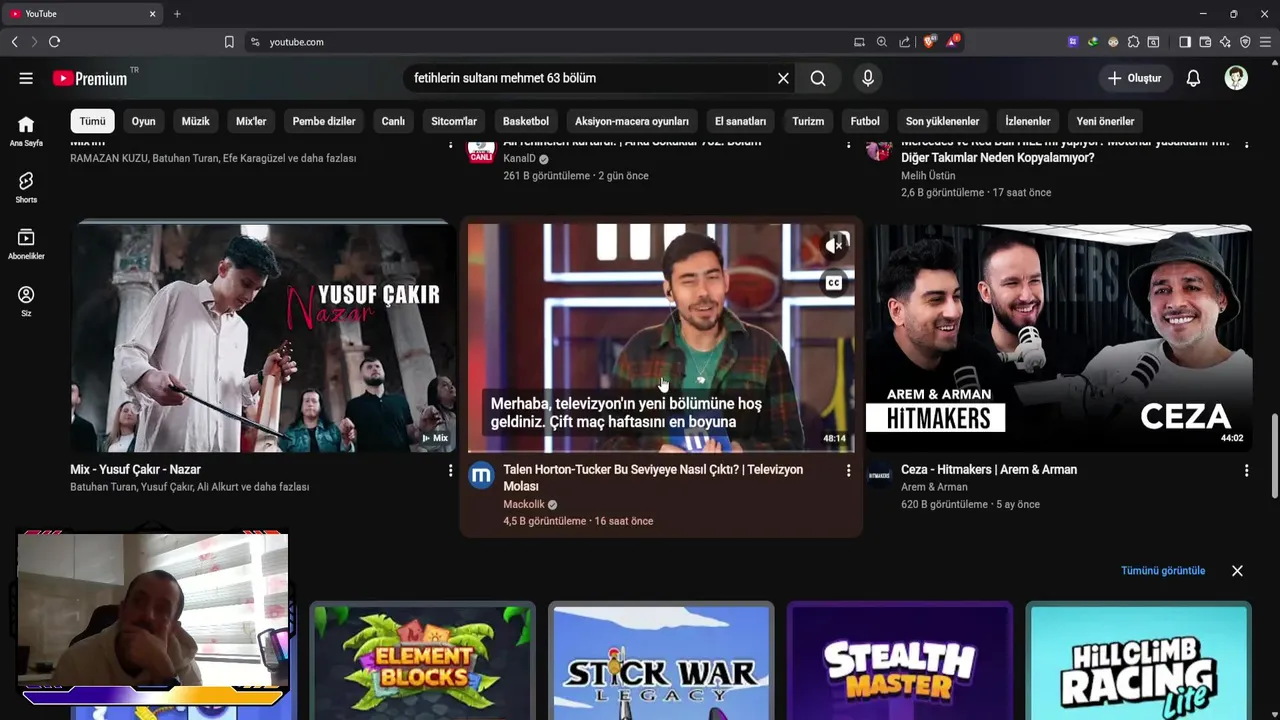Image resolution: width=1280 pixels, height=720 pixels.
Task: Click the YouTube Premium logo
Action: tap(91, 78)
